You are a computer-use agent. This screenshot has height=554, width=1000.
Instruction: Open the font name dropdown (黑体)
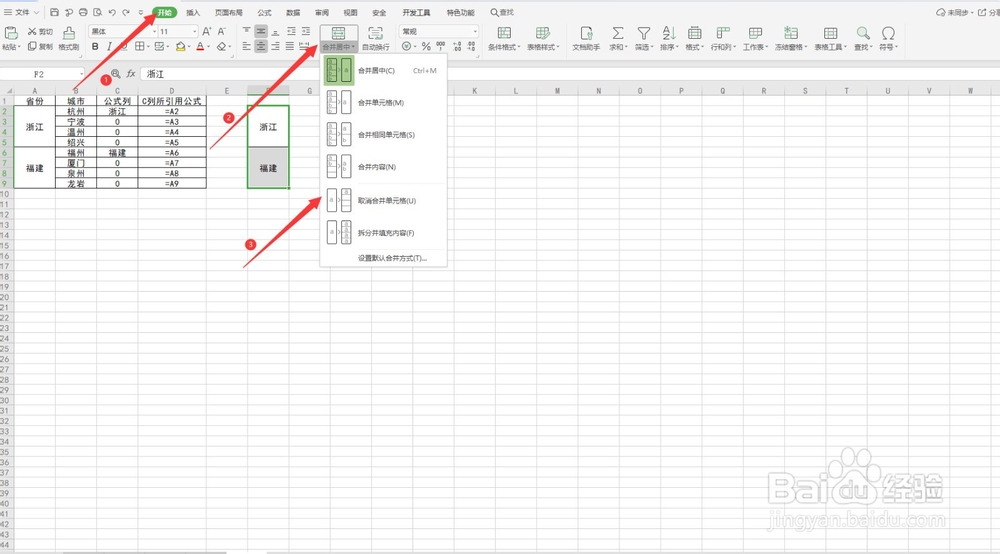point(155,31)
